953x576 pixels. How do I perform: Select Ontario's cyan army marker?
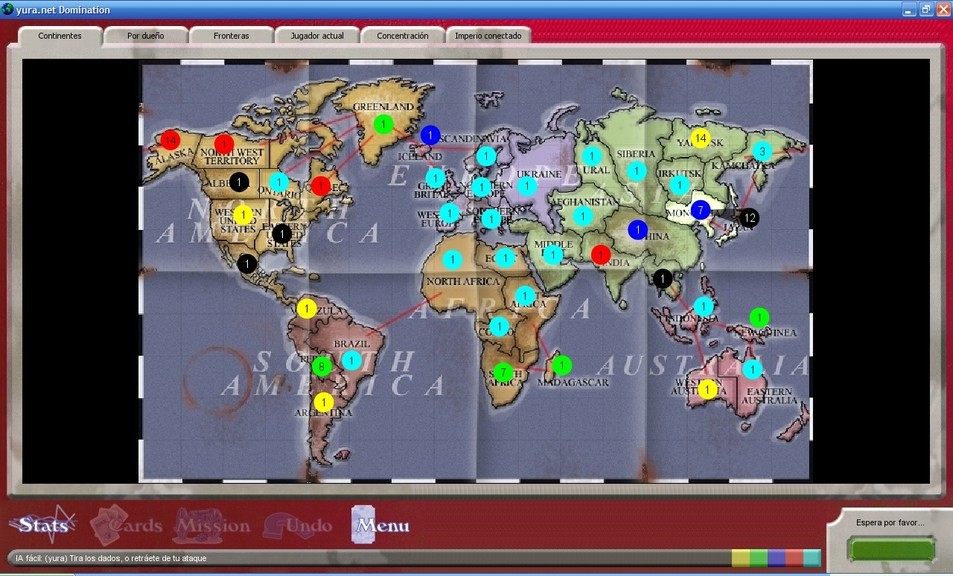coord(279,181)
